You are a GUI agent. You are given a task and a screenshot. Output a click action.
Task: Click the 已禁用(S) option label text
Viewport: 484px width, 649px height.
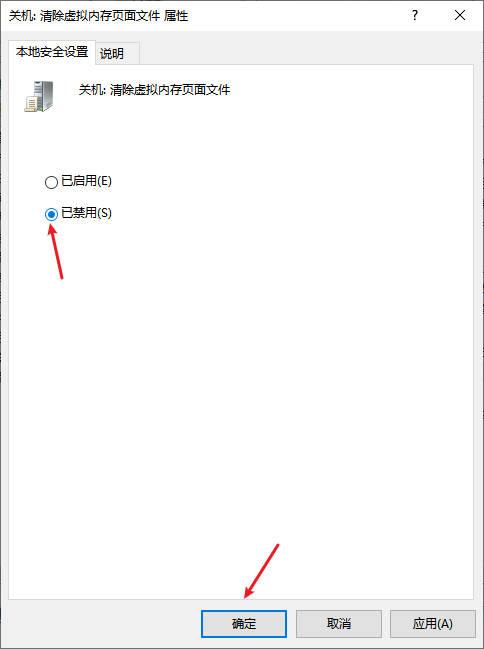[x=86, y=213]
